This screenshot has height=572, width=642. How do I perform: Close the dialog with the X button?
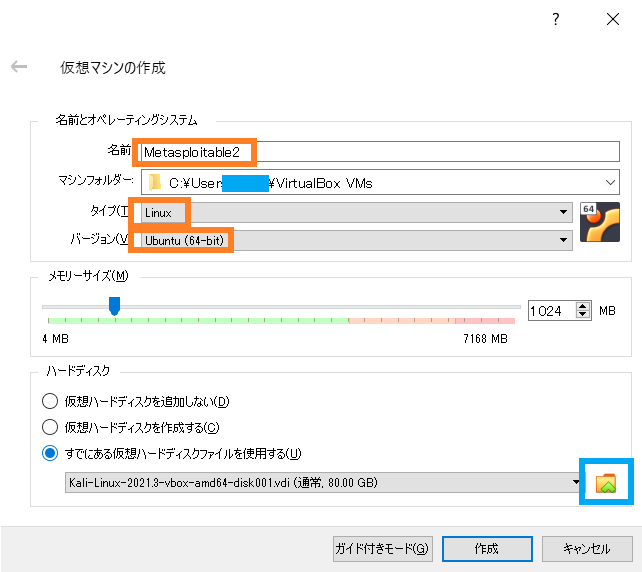tap(613, 19)
